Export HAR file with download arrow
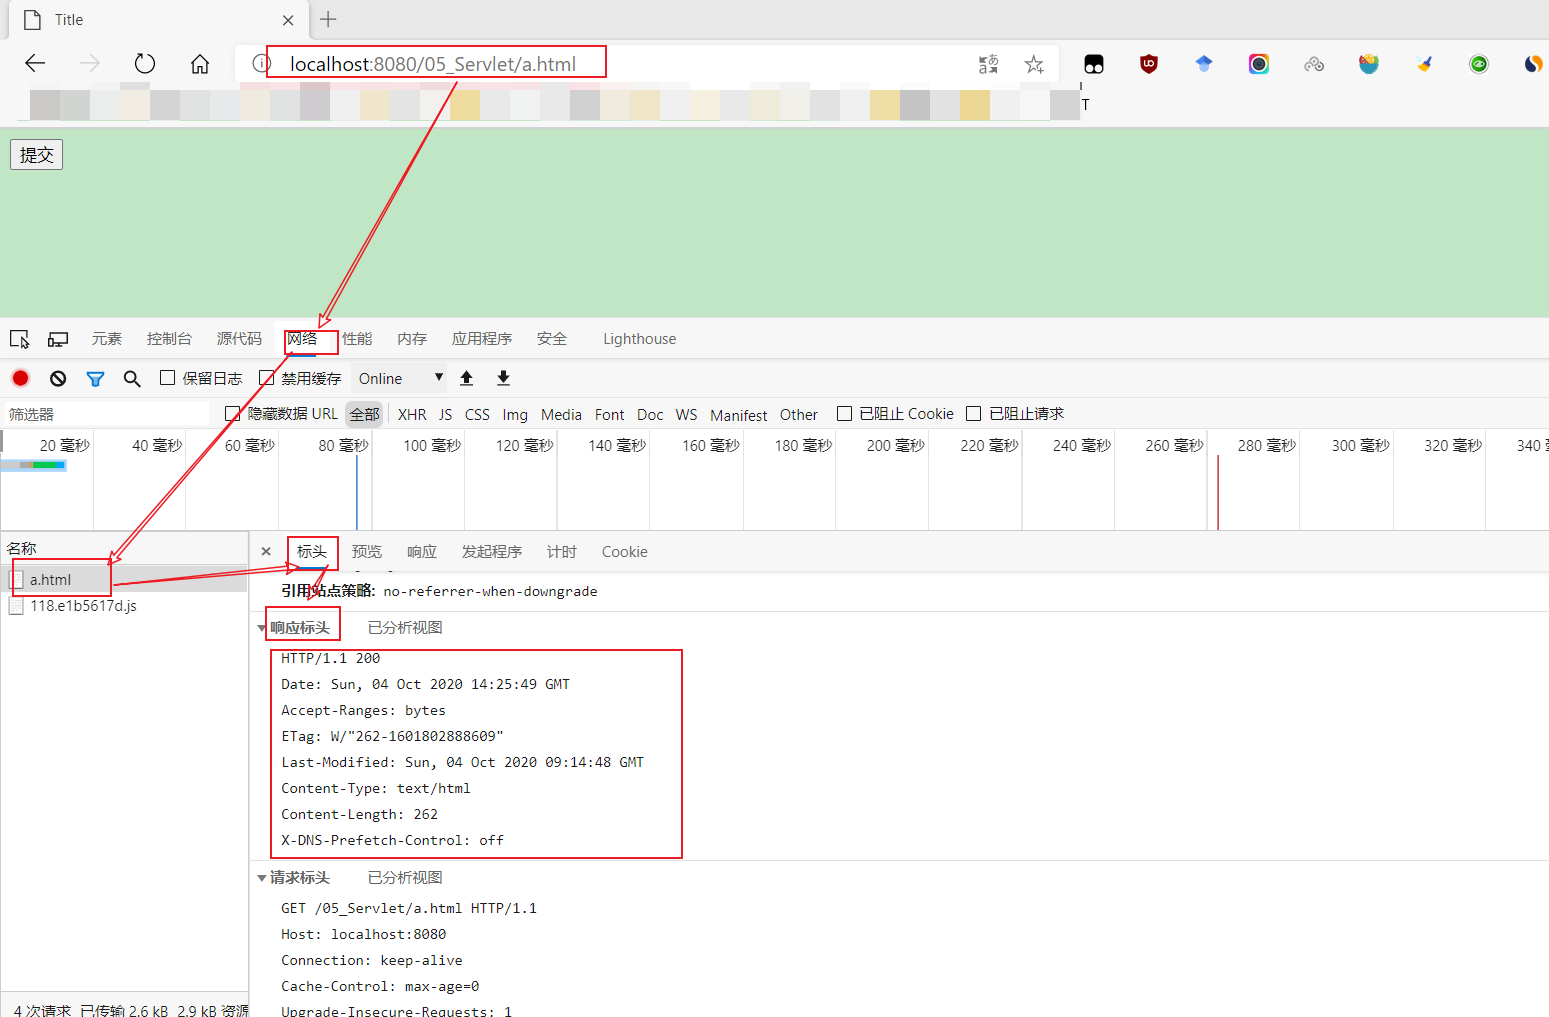This screenshot has height=1017, width=1549. [503, 378]
